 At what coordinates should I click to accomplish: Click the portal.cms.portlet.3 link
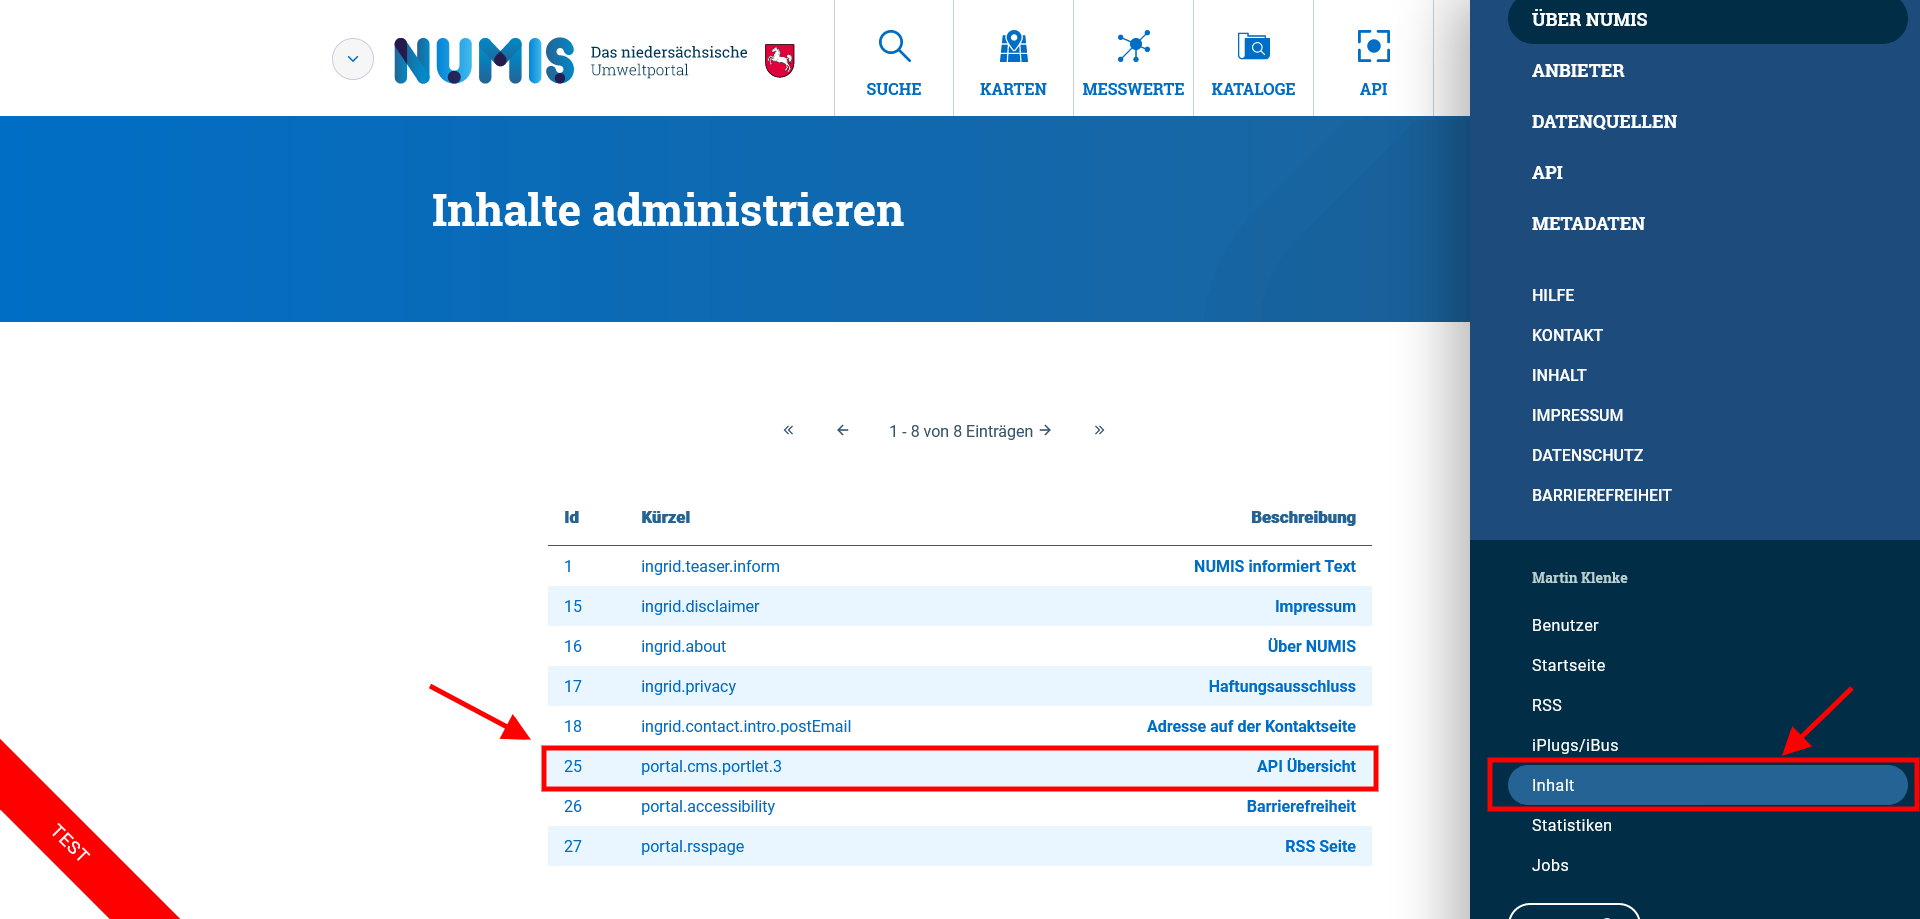[711, 766]
